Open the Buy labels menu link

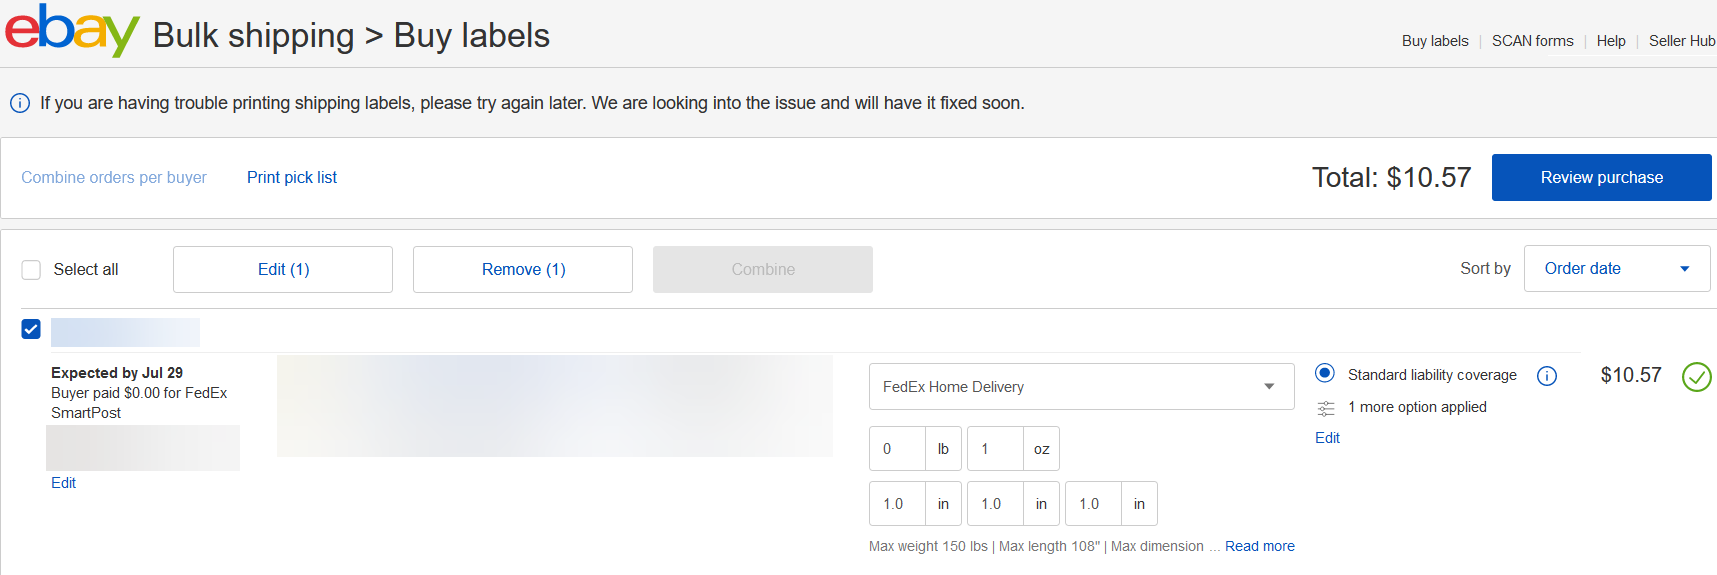1434,41
